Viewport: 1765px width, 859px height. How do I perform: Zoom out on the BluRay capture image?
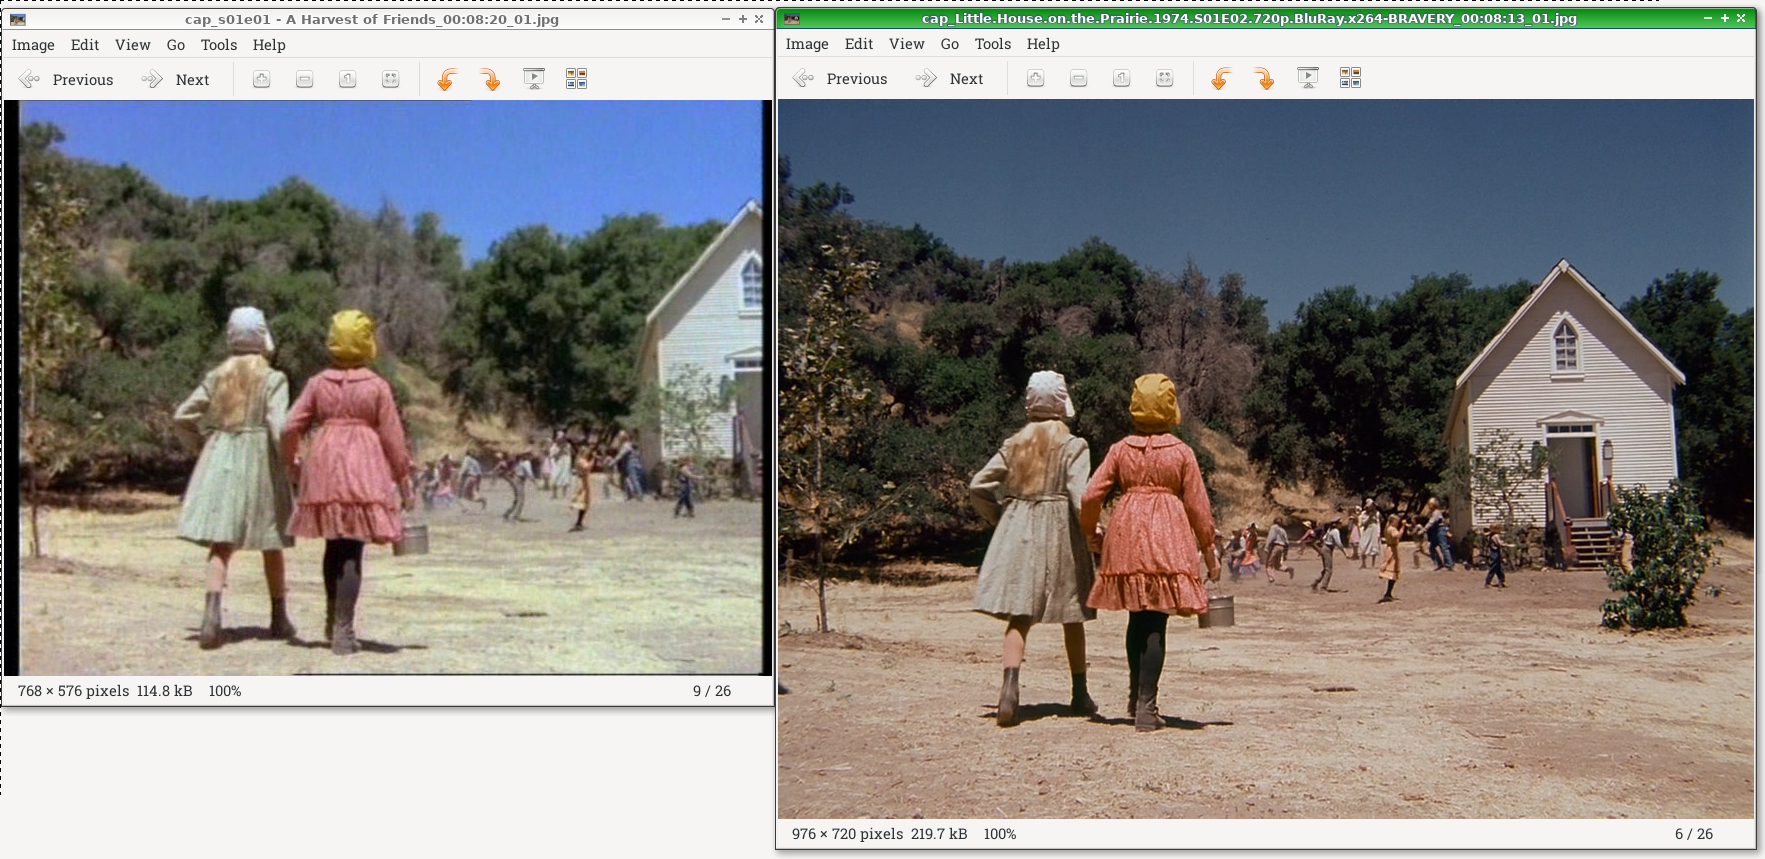click(1078, 79)
